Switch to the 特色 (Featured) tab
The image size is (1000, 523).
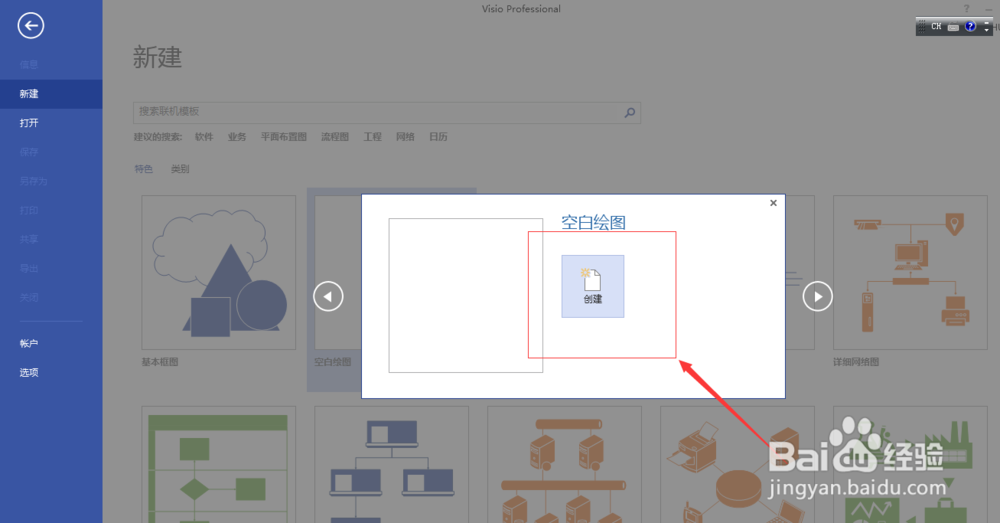point(143,169)
